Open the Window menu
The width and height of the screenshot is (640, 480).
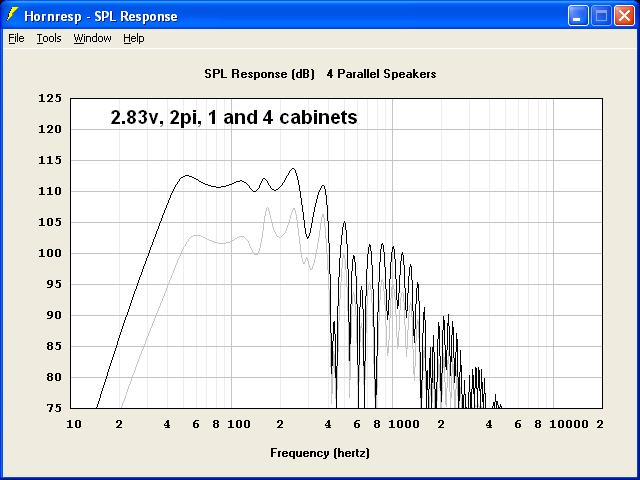[x=92, y=38]
